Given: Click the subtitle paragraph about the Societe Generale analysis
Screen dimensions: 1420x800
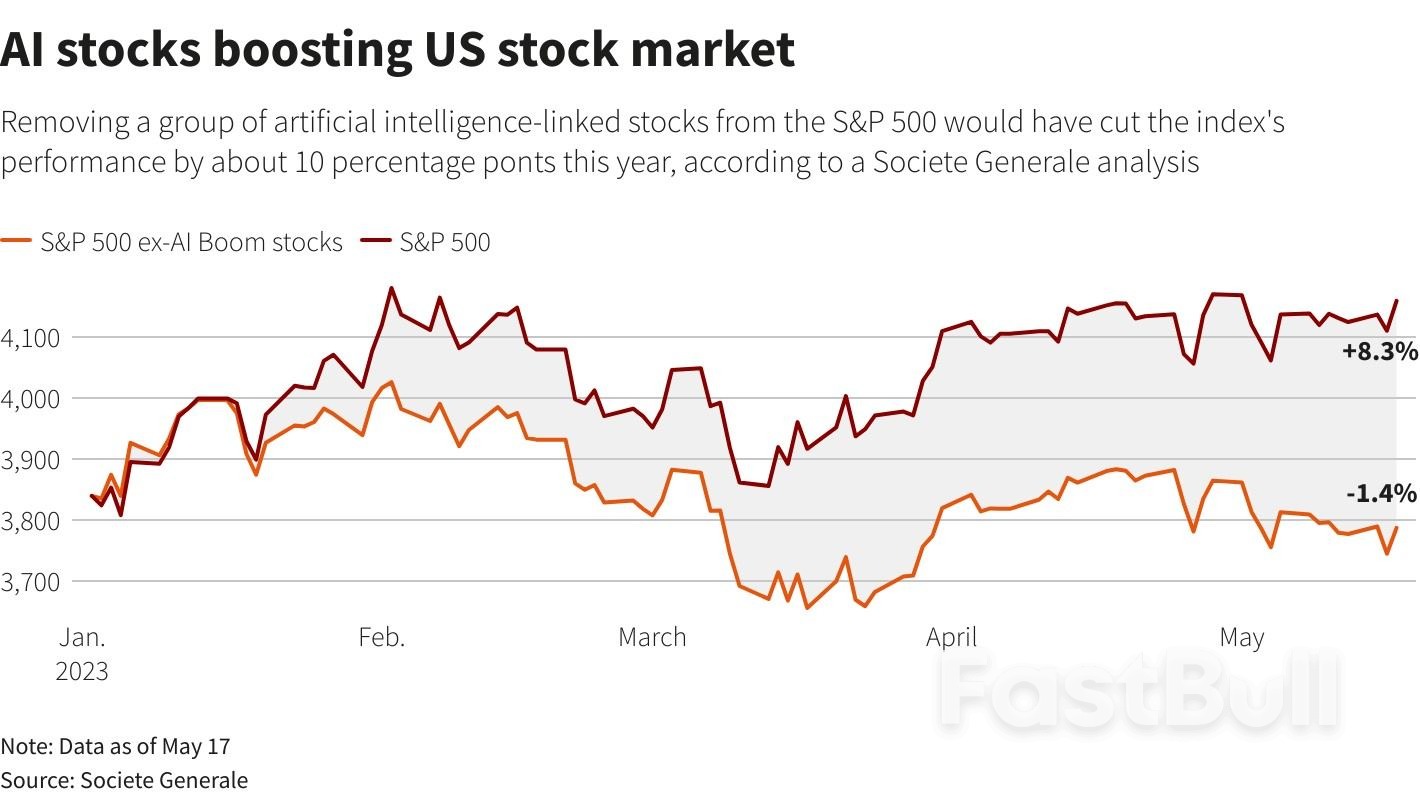Looking at the screenshot, I should click(x=640, y=142).
